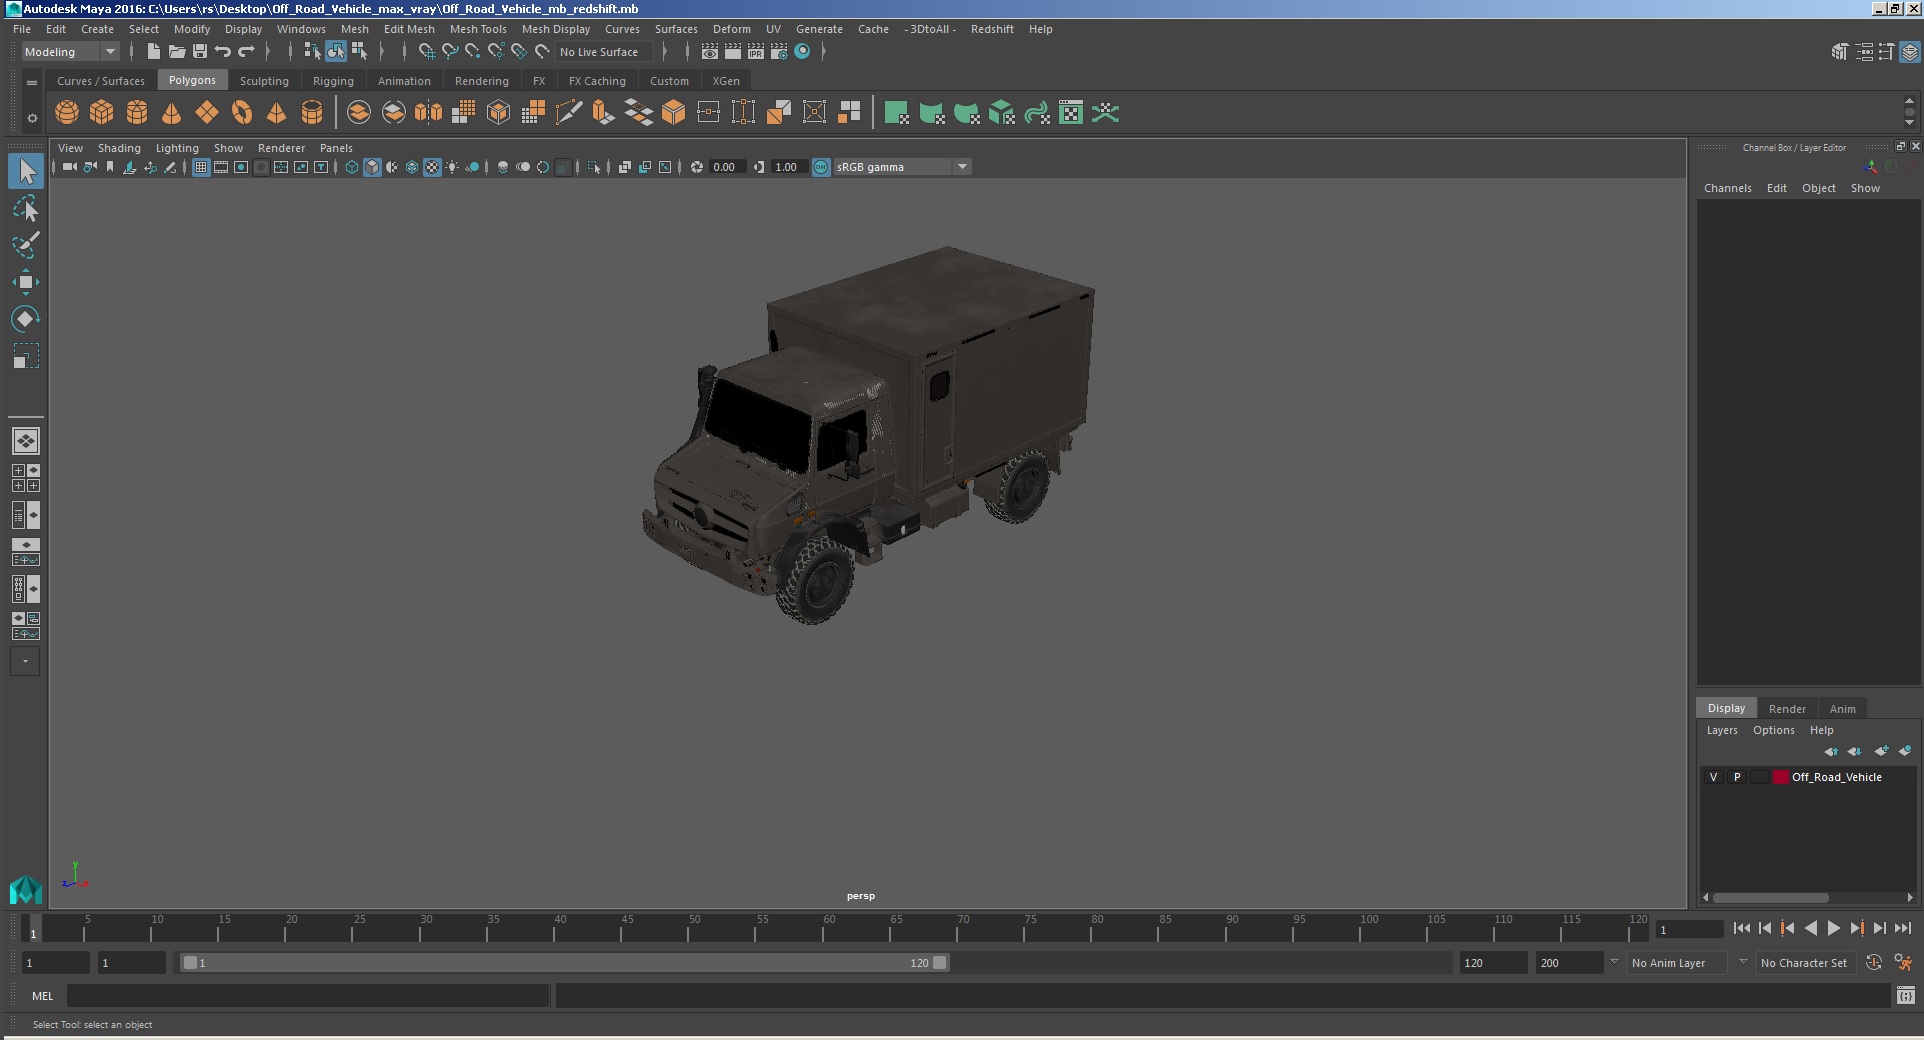Click the MEL command line input

tap(308, 996)
